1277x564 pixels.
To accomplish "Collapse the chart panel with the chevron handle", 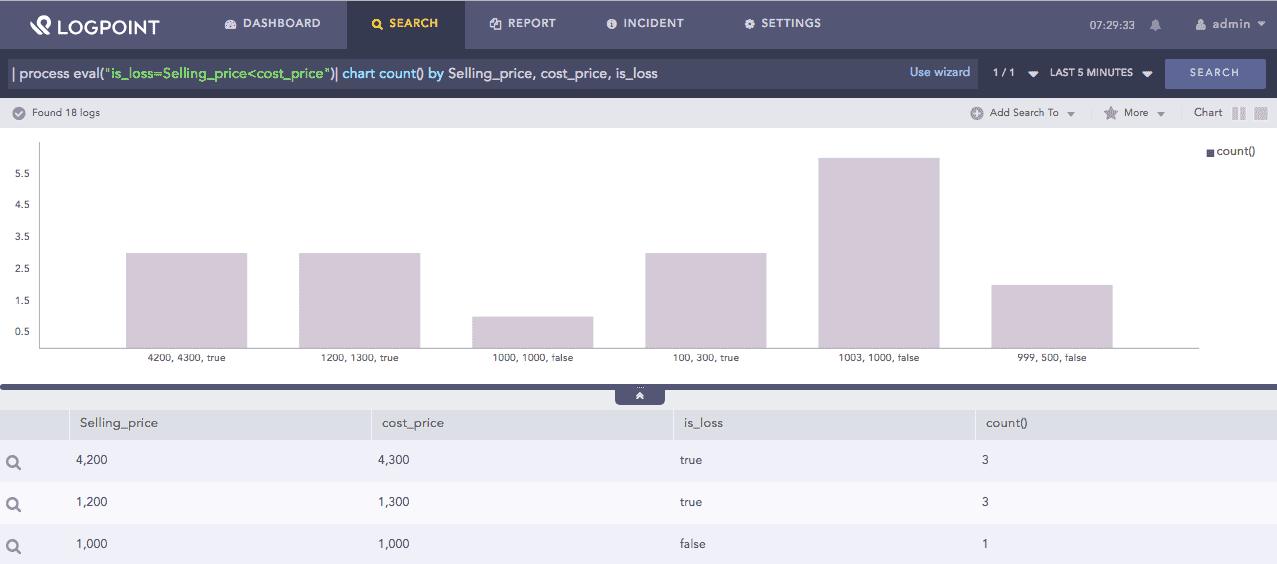I will 640,396.
